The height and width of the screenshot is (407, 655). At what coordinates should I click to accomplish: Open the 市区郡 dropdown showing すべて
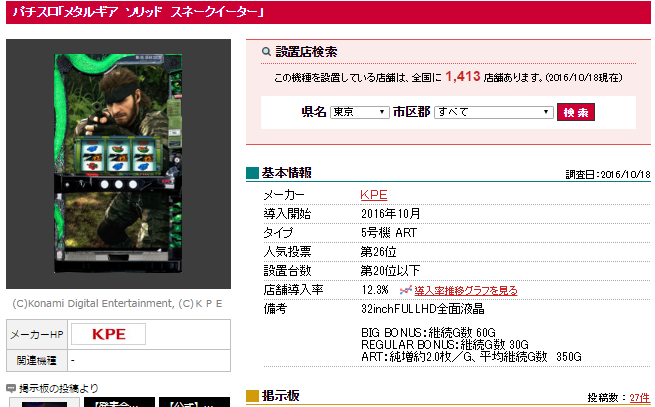point(494,112)
